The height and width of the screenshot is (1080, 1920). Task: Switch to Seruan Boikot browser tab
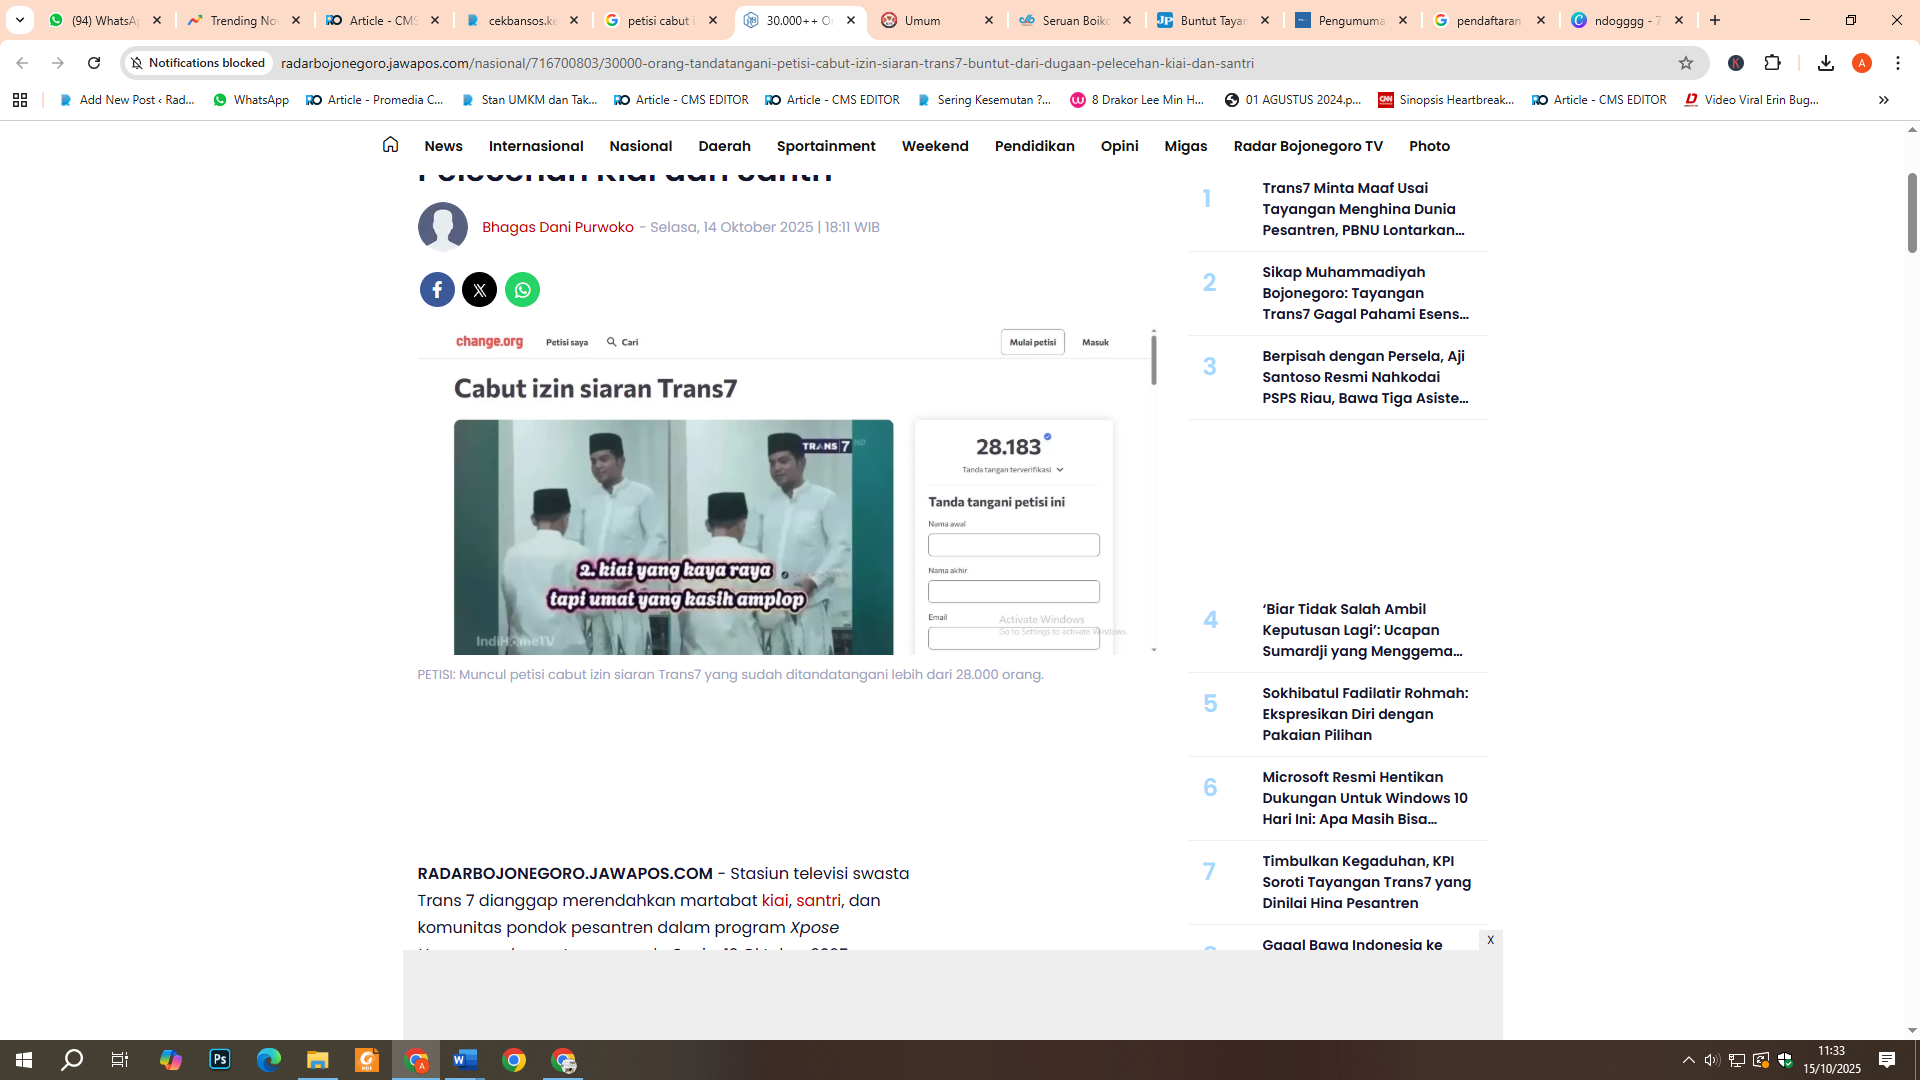coord(1075,20)
